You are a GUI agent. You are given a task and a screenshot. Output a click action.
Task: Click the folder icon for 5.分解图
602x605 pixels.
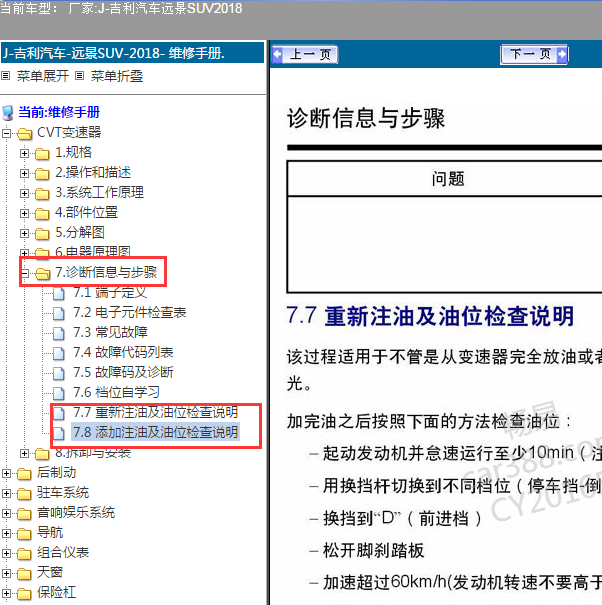(x=42, y=234)
